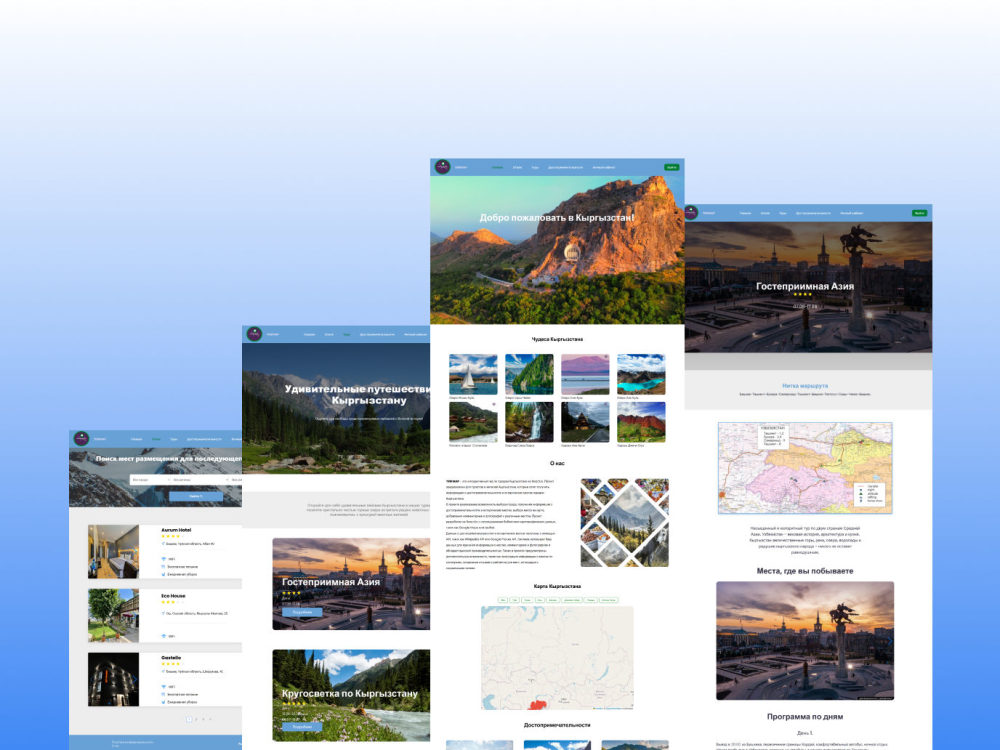Click the diamond photo collage in the О нас section
Image resolution: width=1000 pixels, height=750 pixels.
pyautogui.click(x=625, y=522)
